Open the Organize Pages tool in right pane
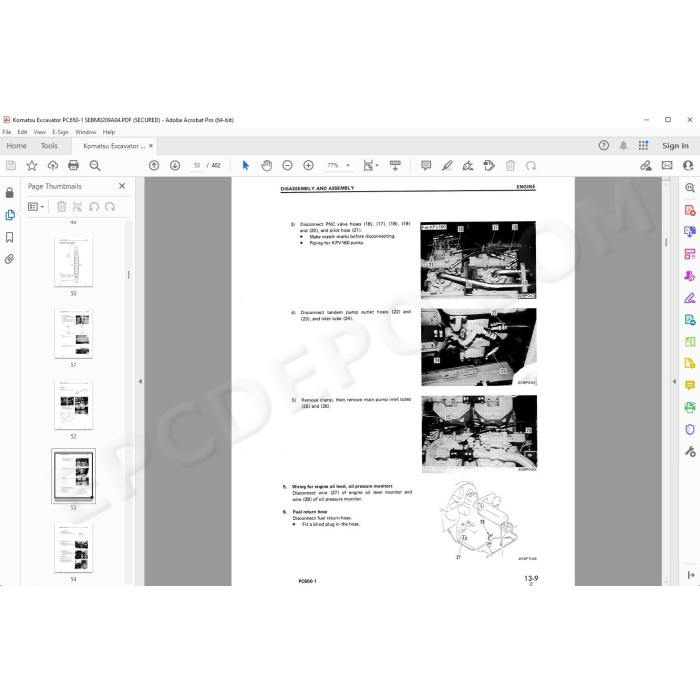Image resolution: width=700 pixels, height=700 pixels. [690, 254]
